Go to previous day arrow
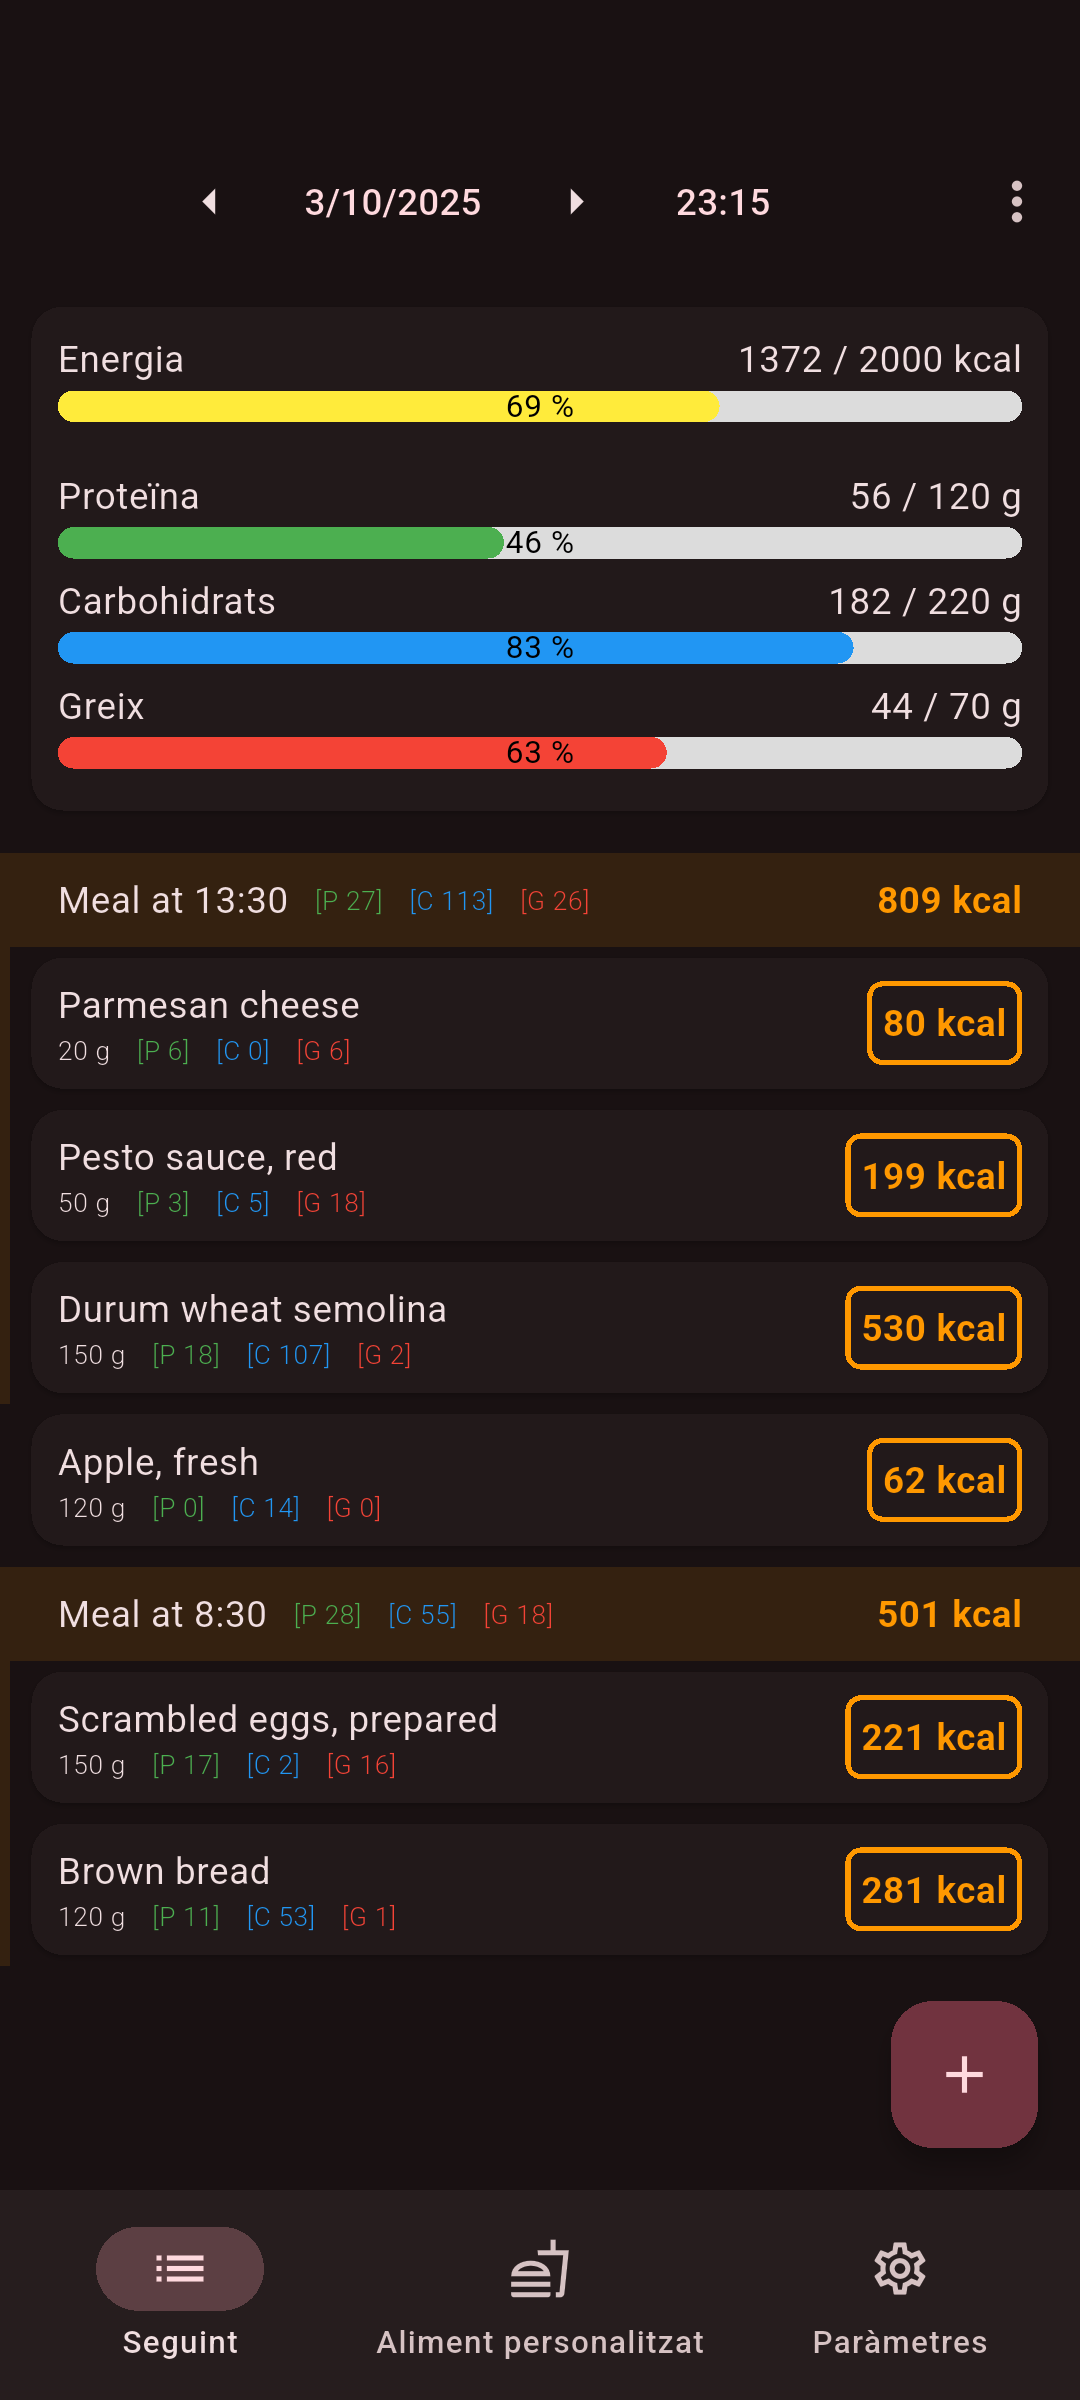Image resolution: width=1080 pixels, height=2400 pixels. coord(210,202)
